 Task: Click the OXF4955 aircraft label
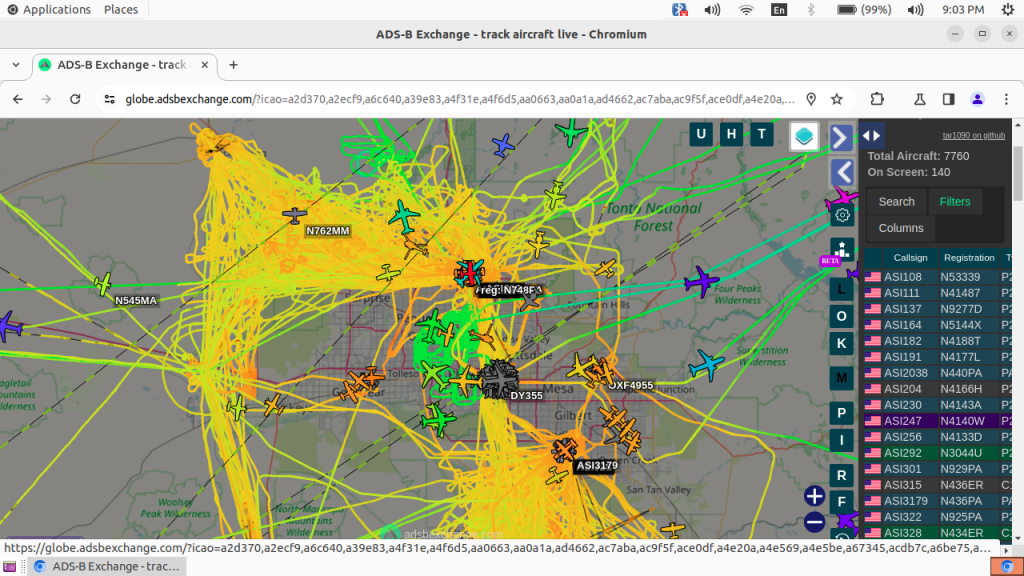coord(631,385)
